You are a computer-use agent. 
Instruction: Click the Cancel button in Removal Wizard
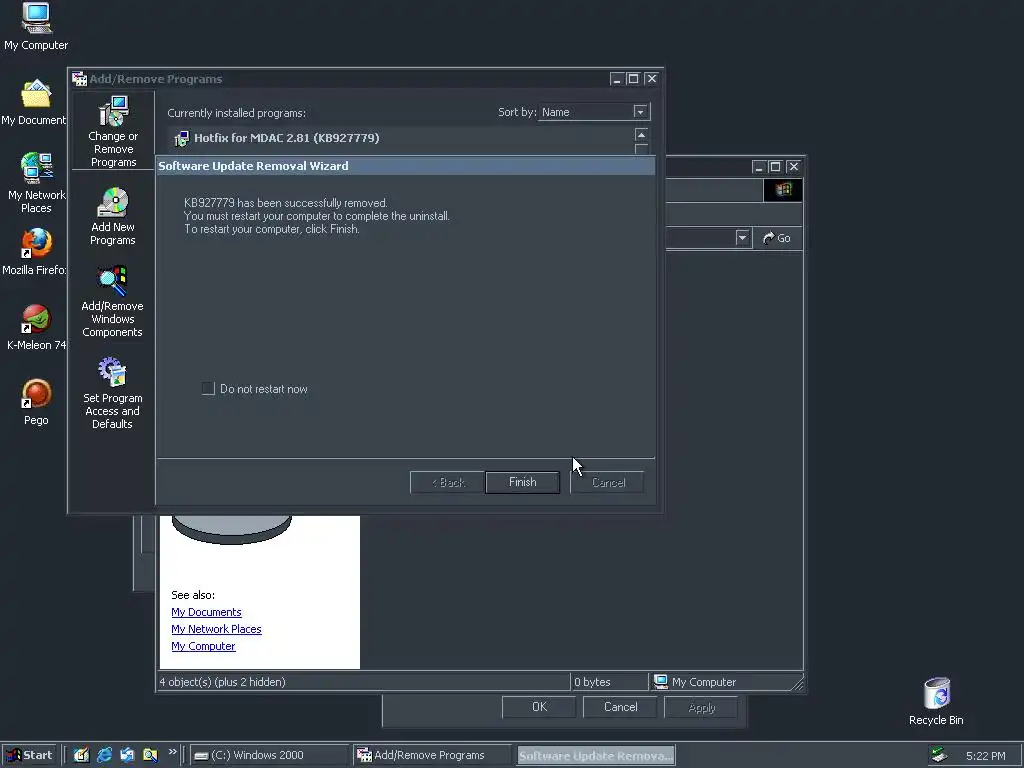tap(607, 483)
